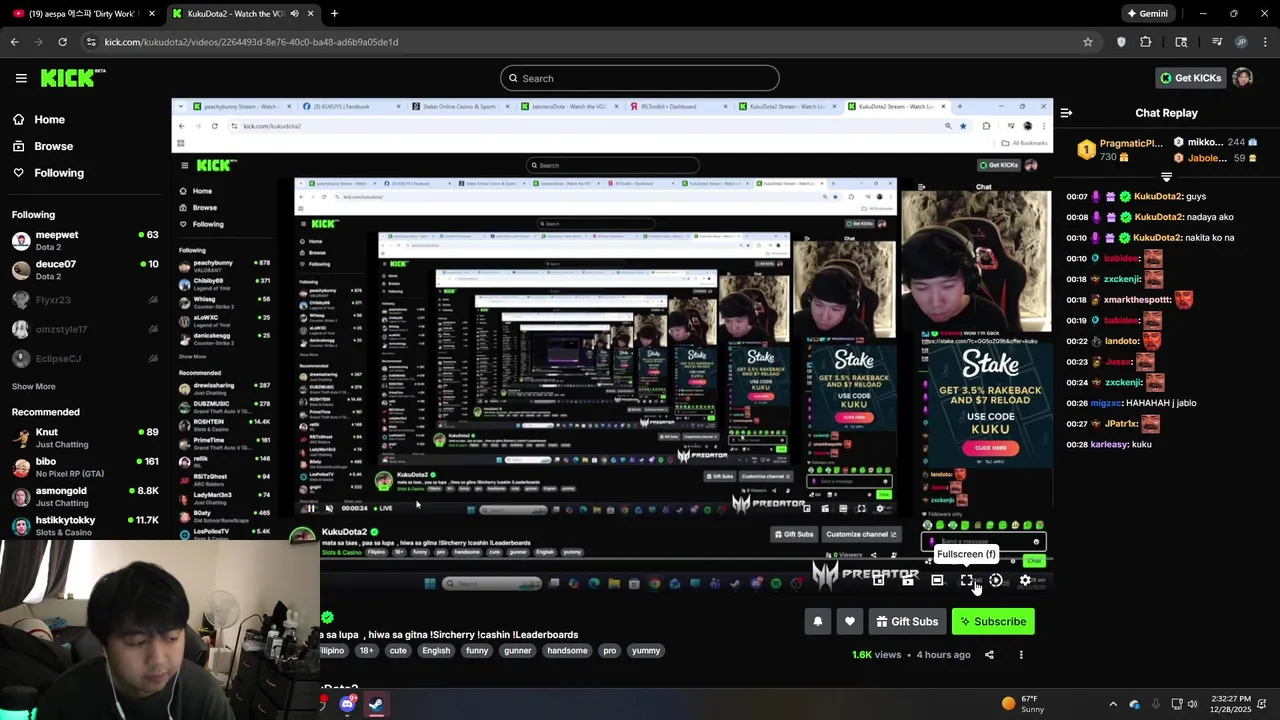Mute audio on KukuDota2 tab
The width and height of the screenshot is (1280, 720).
click(294, 14)
